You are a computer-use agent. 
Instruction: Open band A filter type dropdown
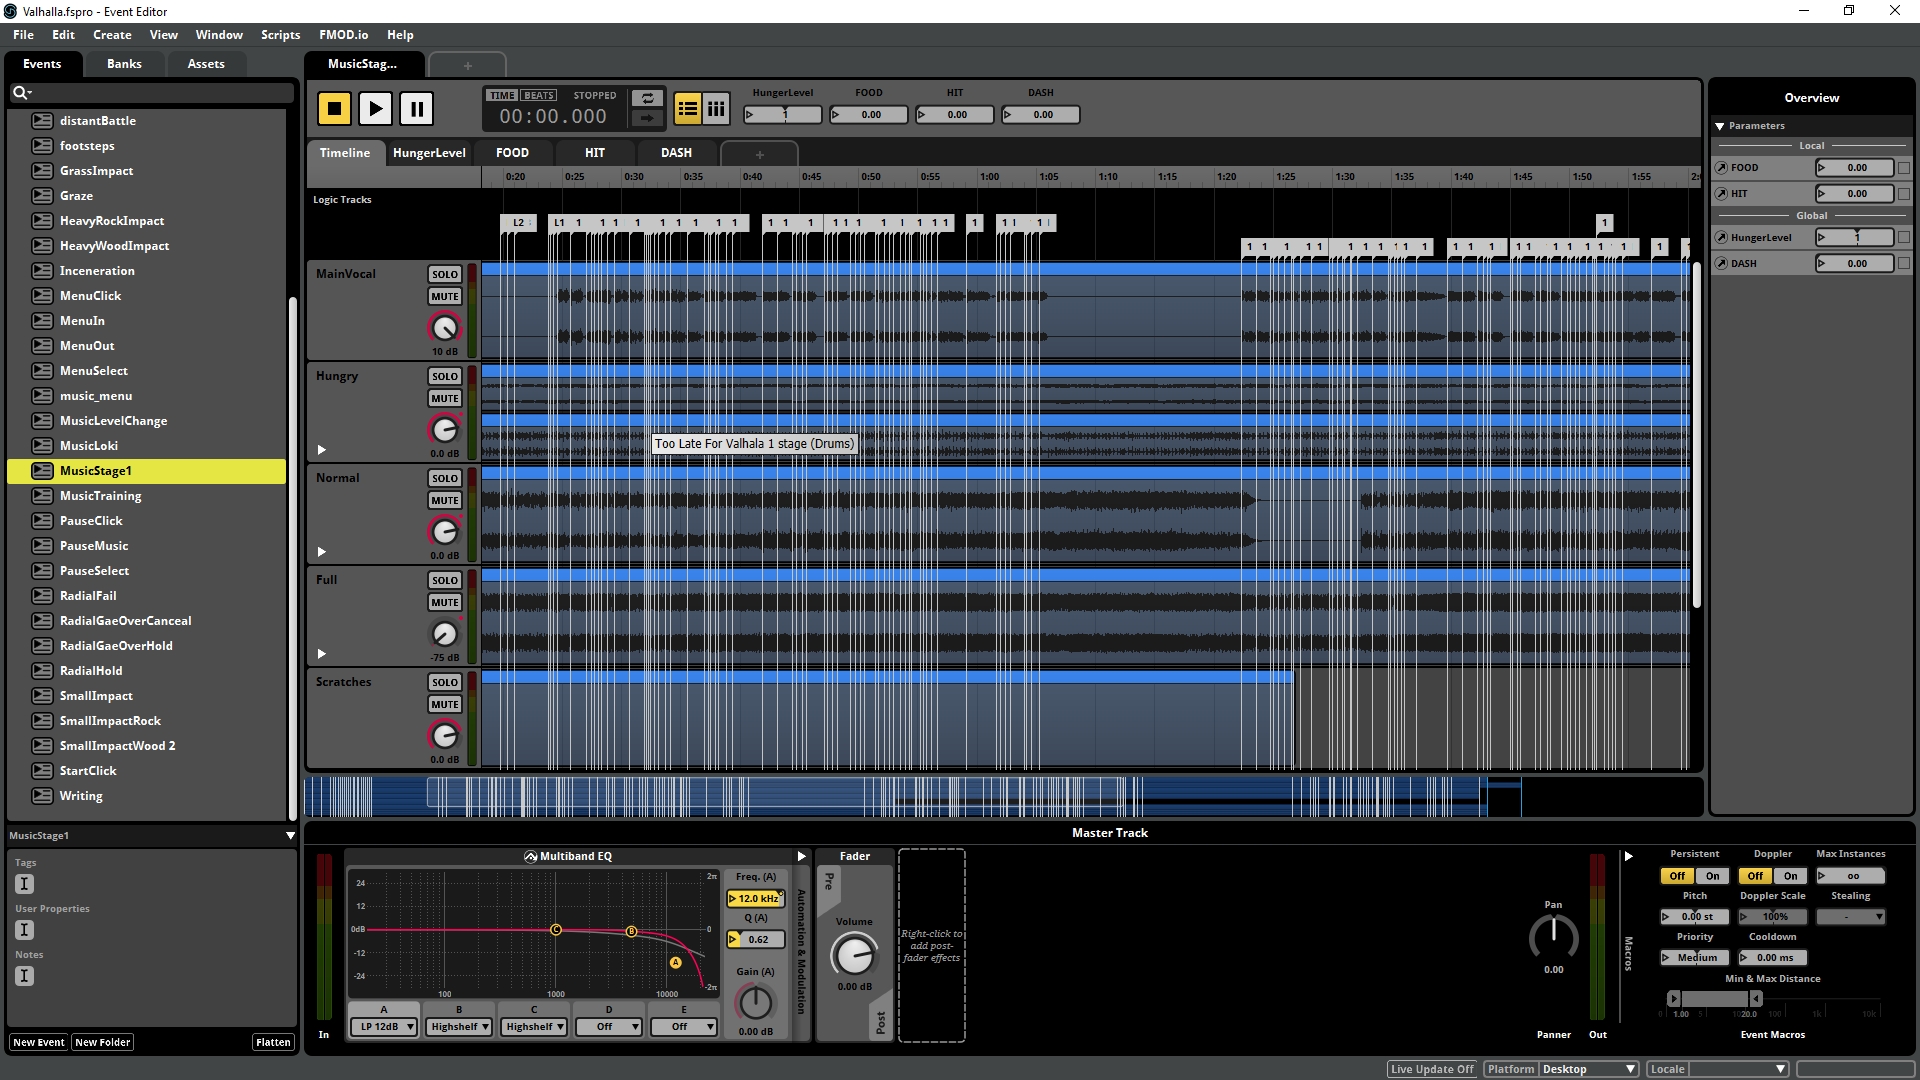(x=384, y=1027)
